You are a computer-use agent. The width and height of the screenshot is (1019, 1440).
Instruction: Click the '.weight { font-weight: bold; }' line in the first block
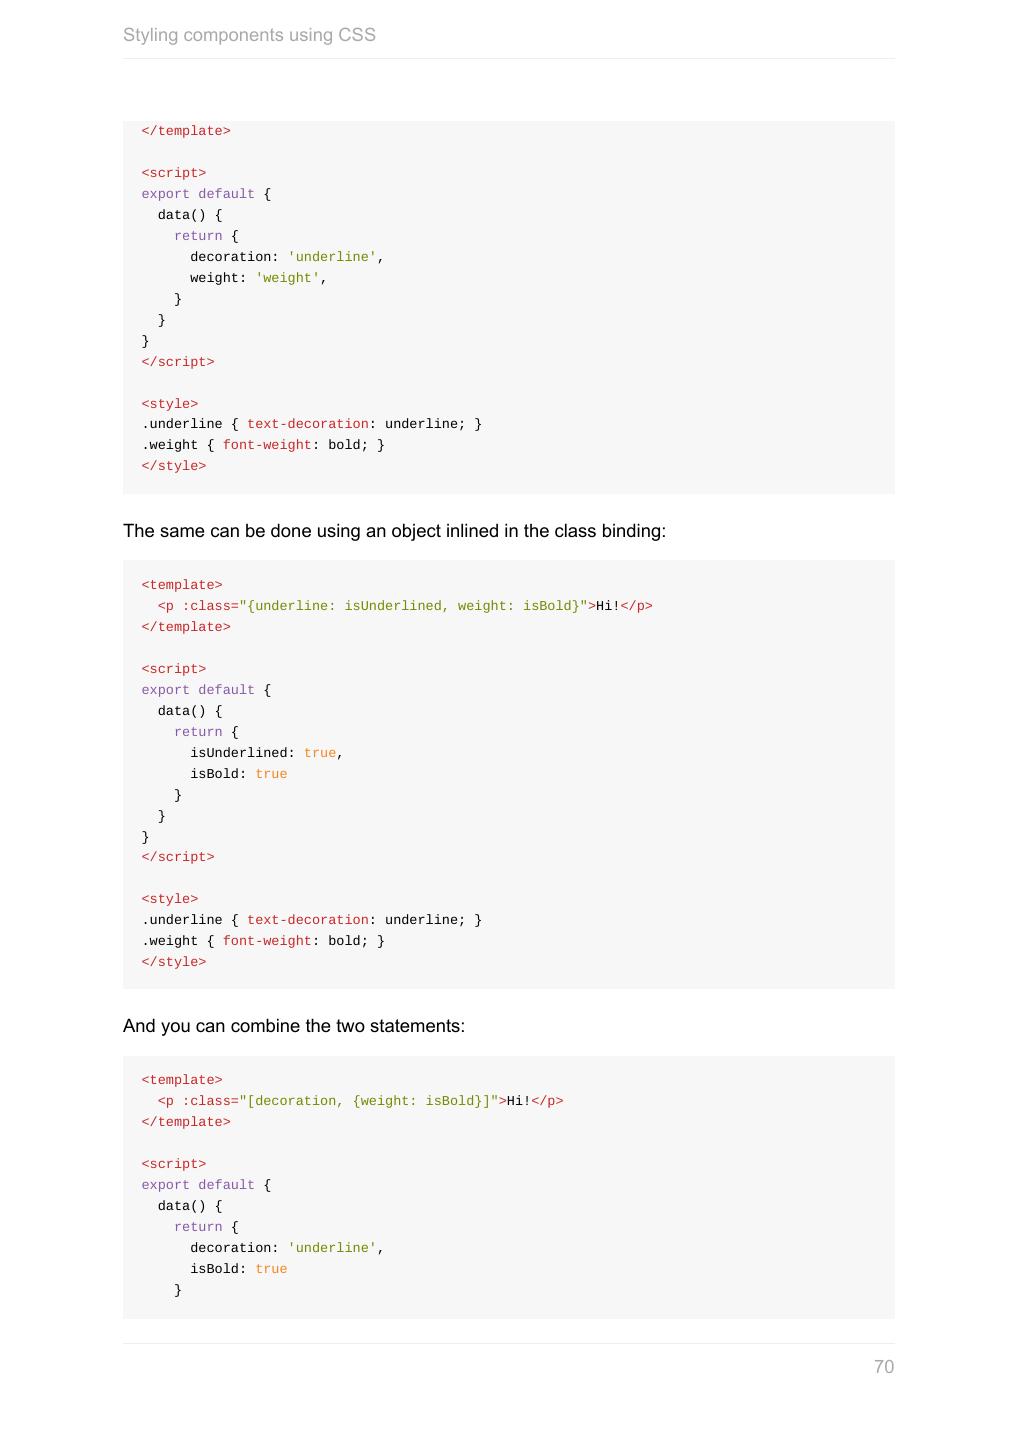tap(263, 445)
